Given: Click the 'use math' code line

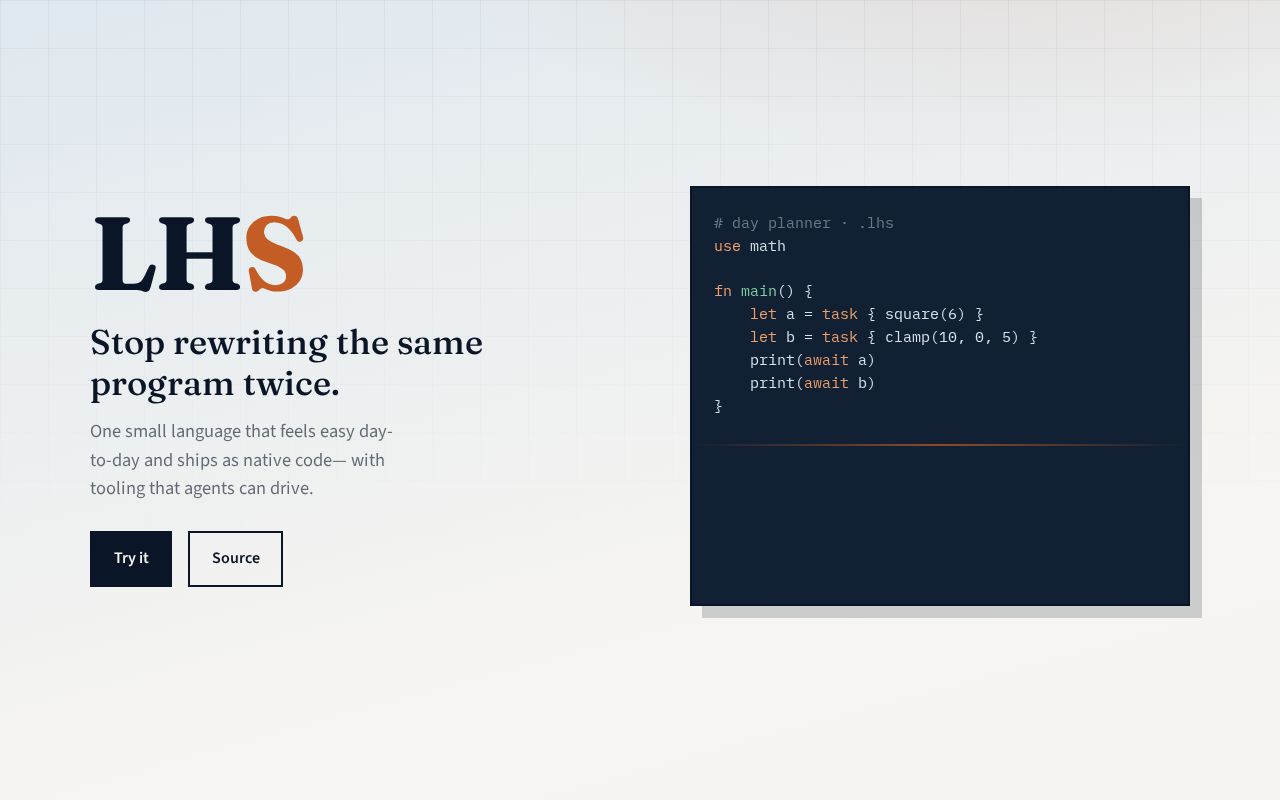Looking at the screenshot, I should (x=750, y=247).
